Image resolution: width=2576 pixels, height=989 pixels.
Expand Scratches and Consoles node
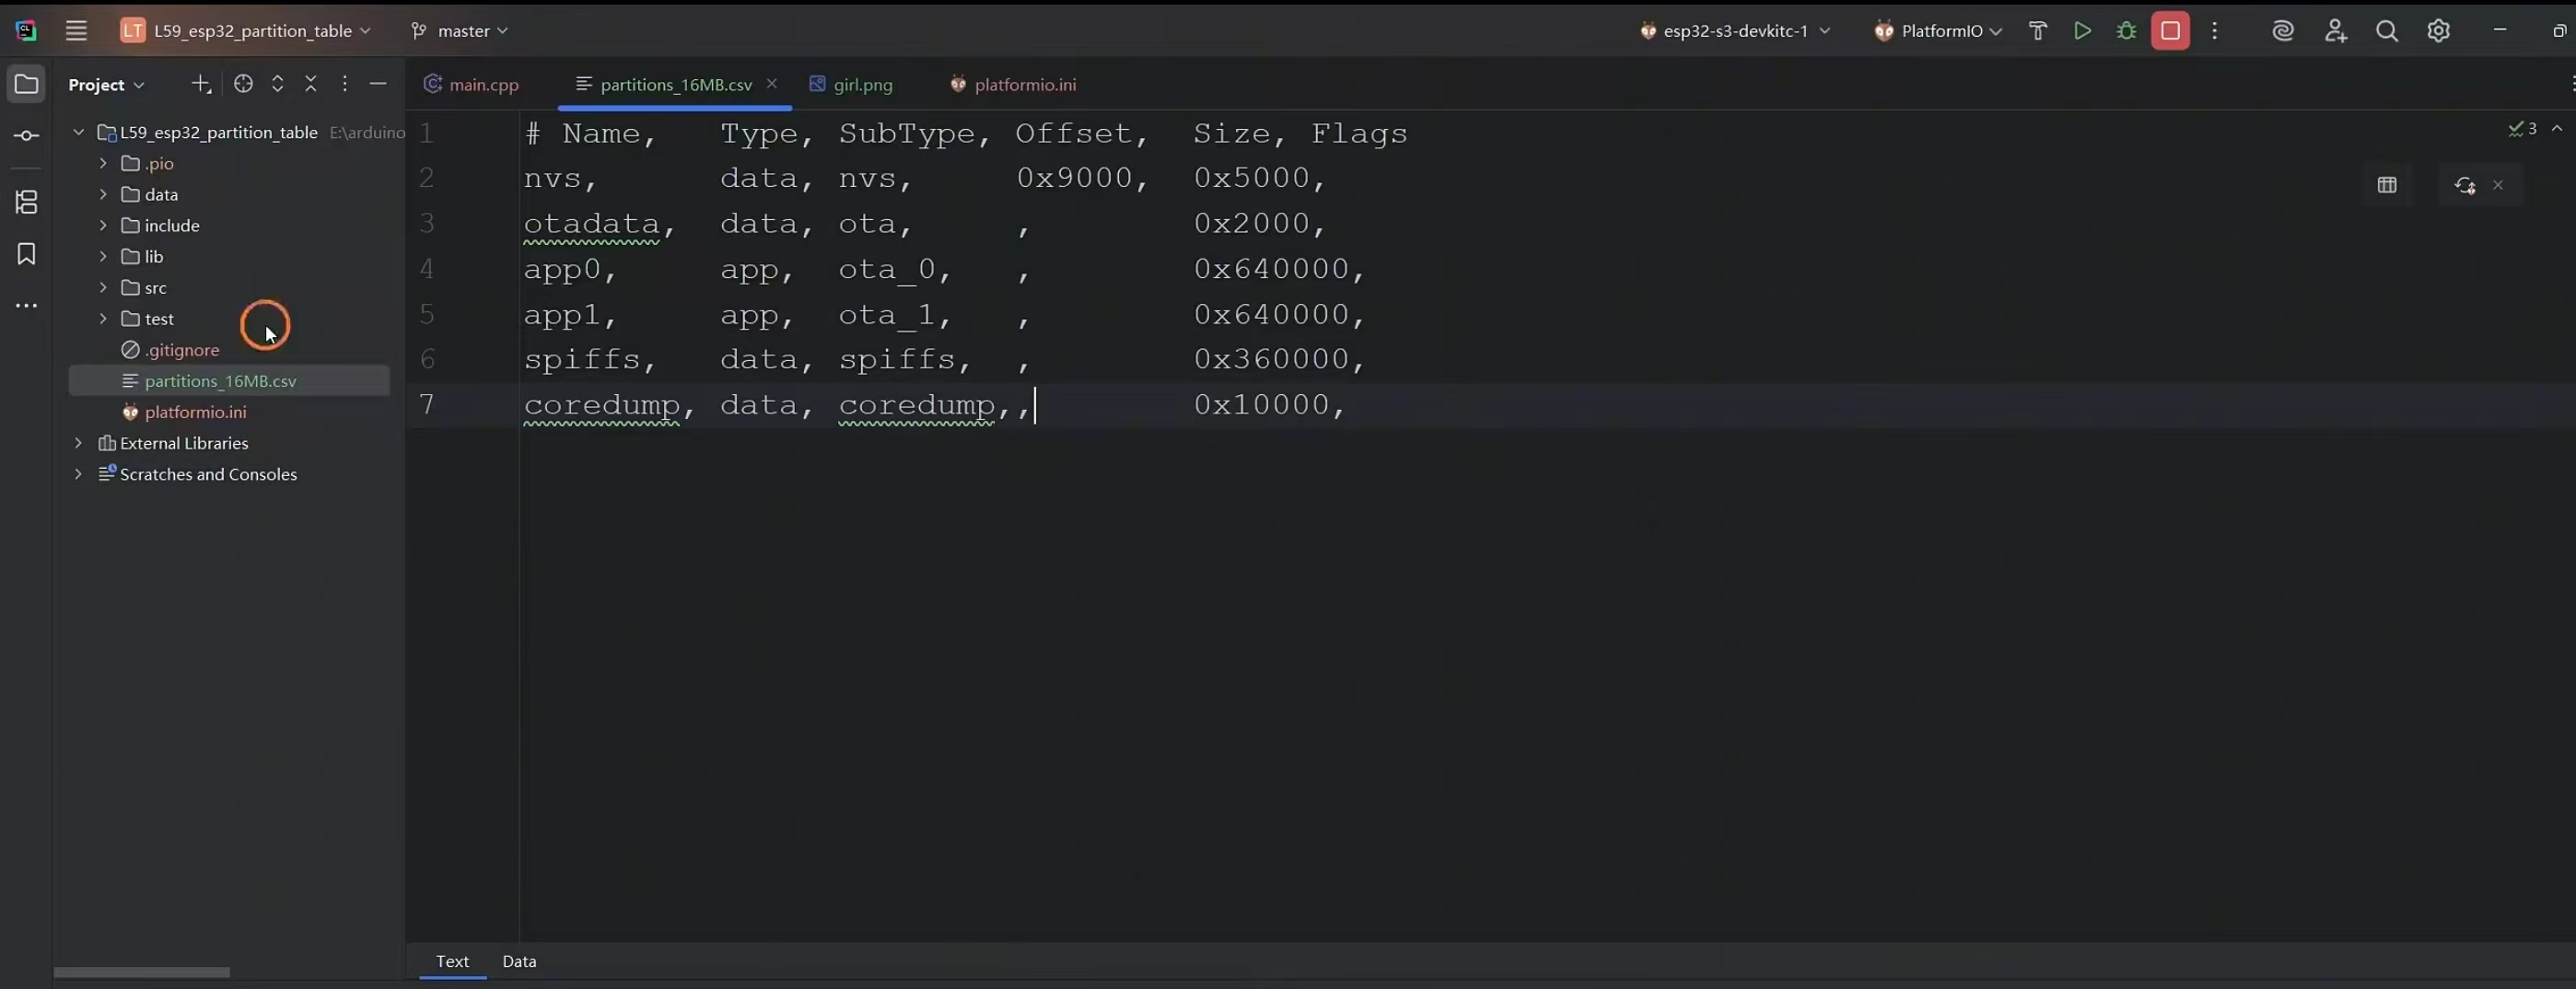click(78, 474)
